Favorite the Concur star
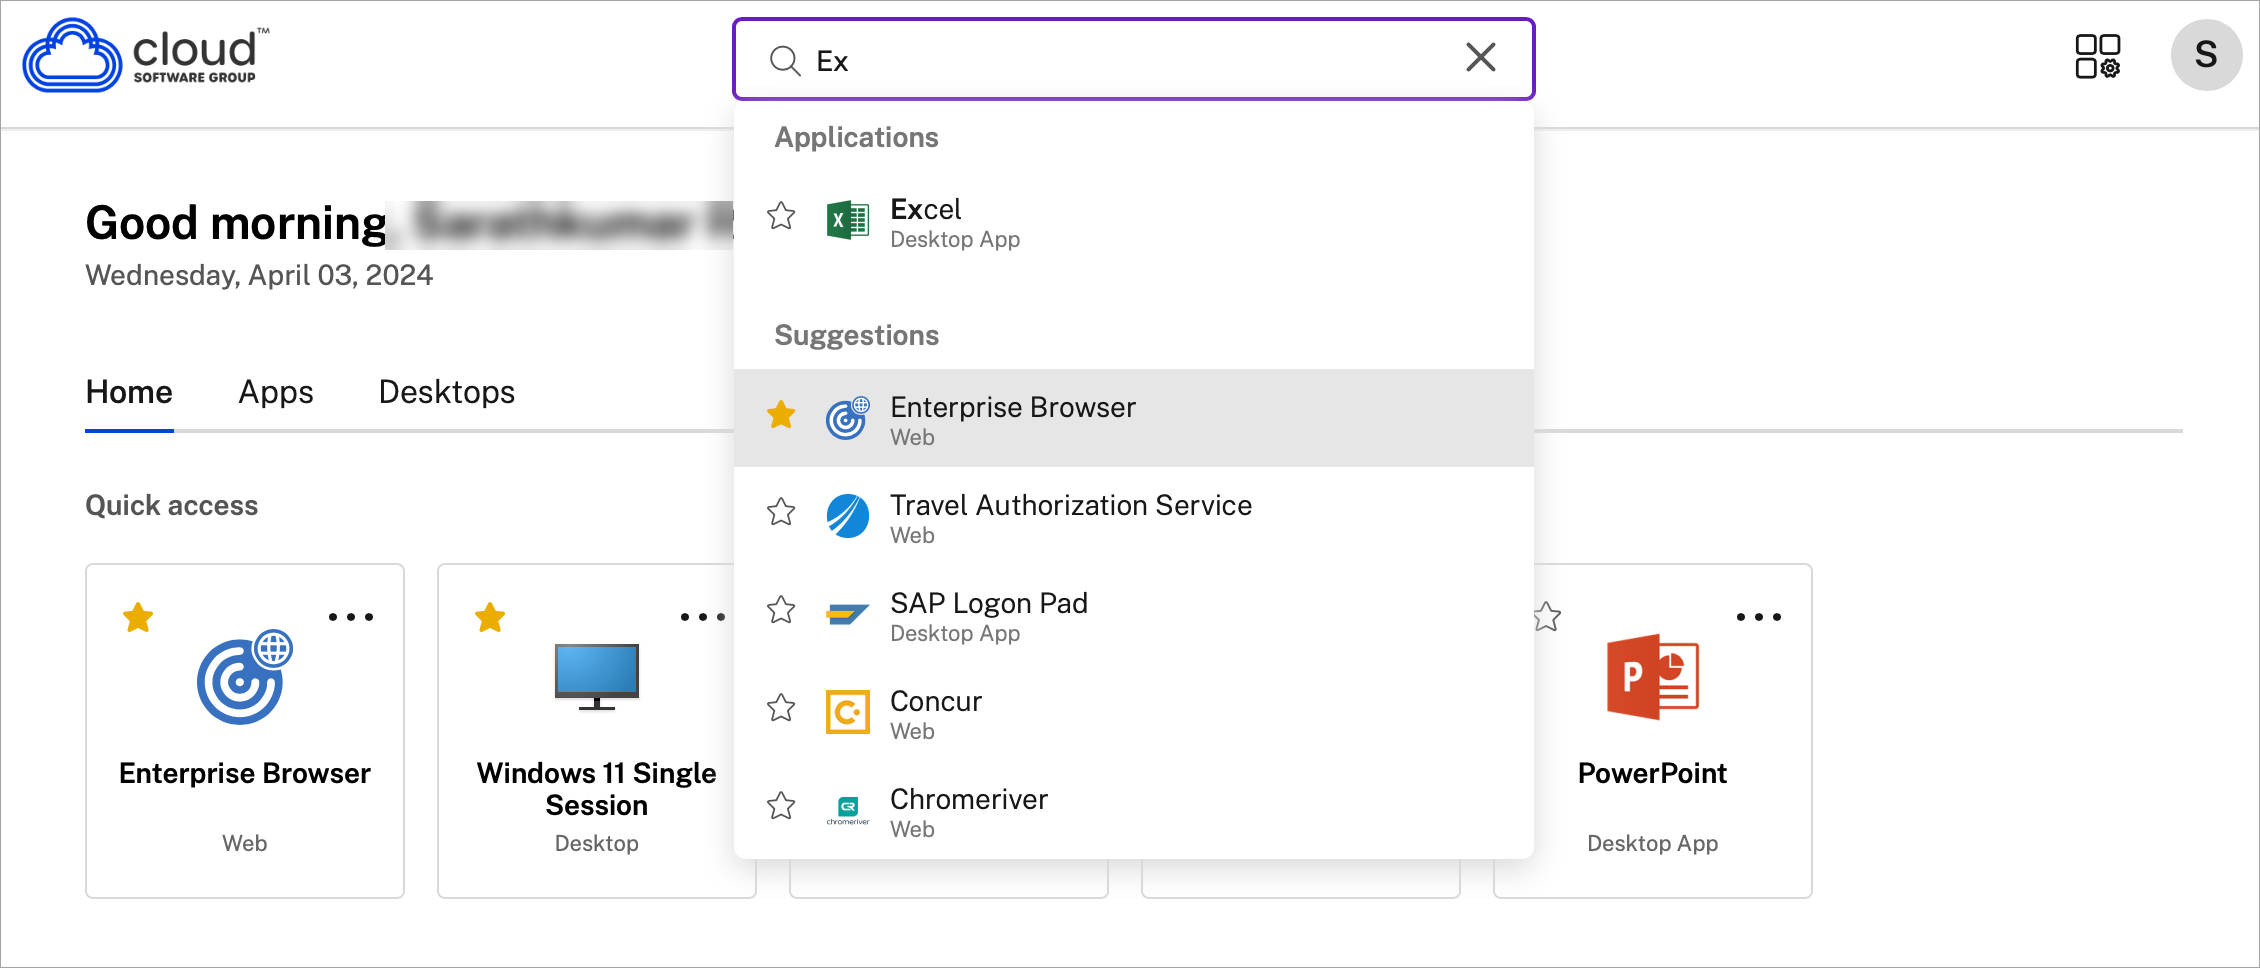The image size is (2260, 968). [x=781, y=708]
